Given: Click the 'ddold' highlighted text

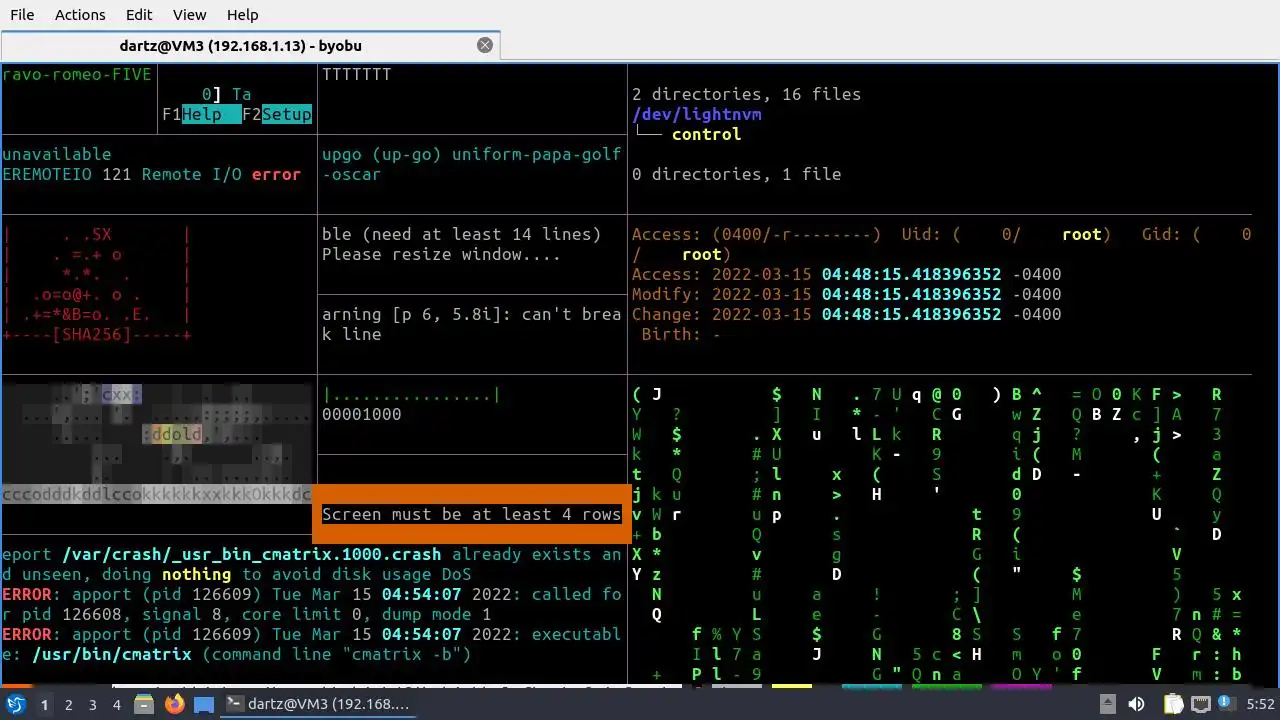Looking at the screenshot, I should (x=177, y=434).
